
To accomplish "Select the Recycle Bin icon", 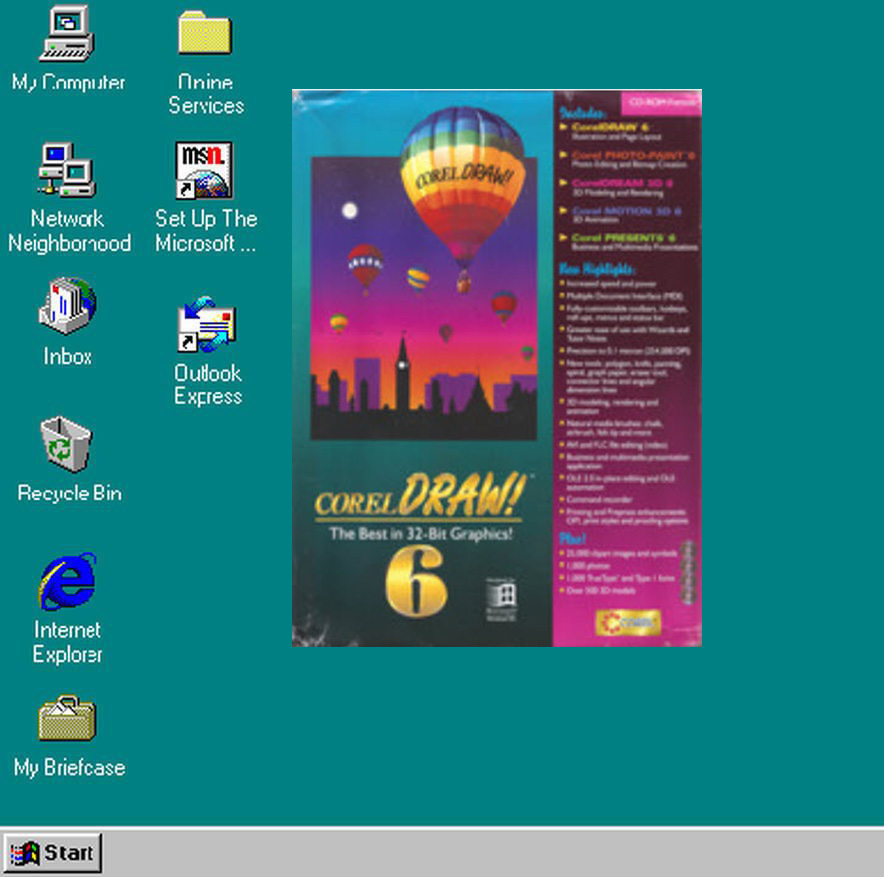I will coord(66,445).
